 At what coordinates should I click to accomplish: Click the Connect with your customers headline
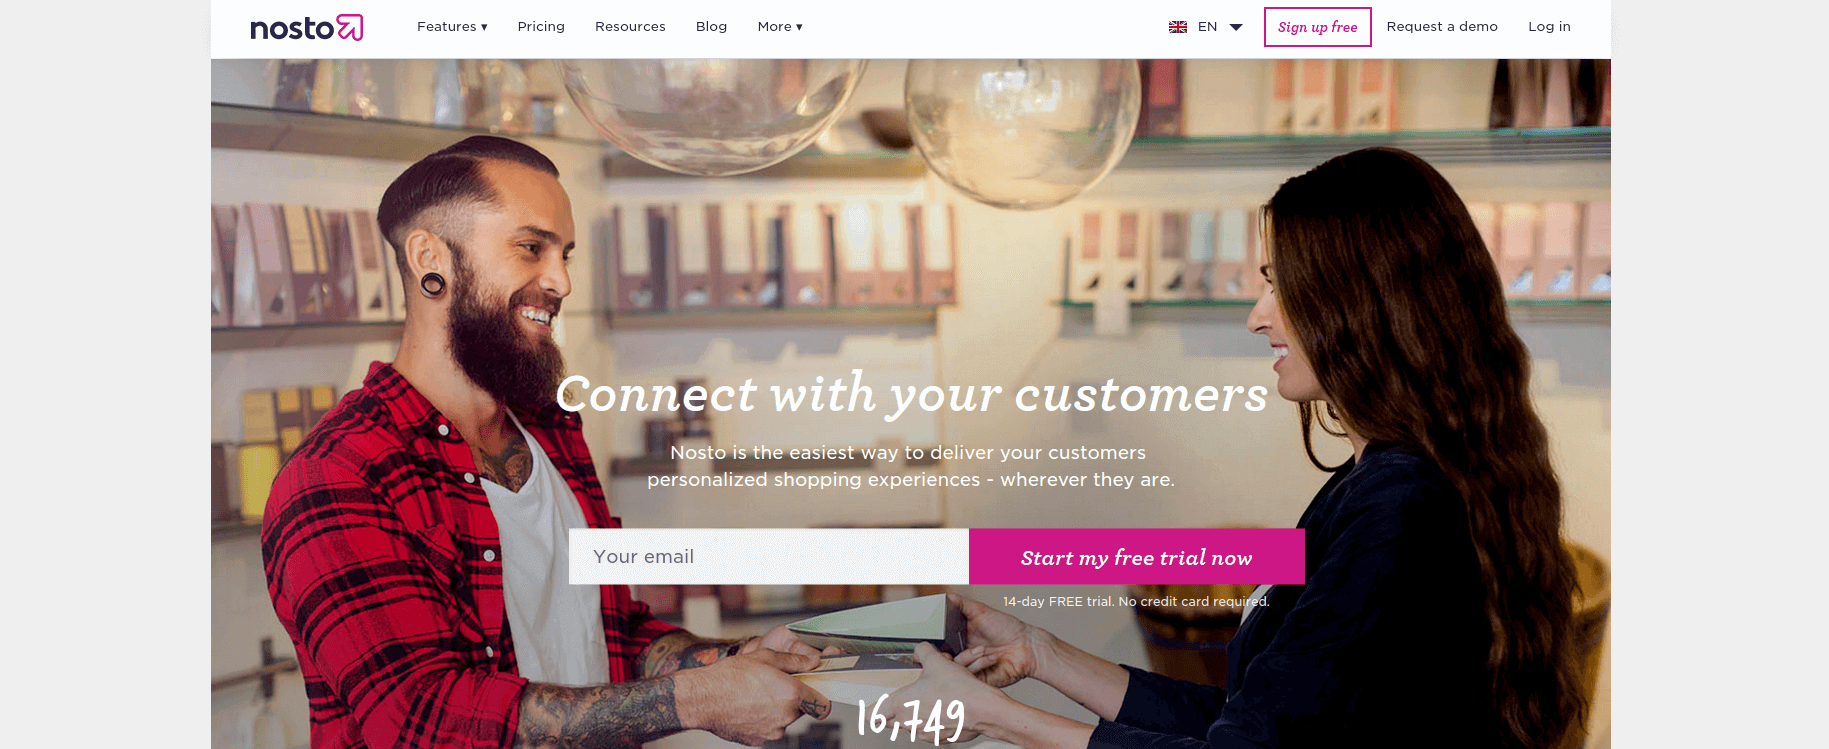point(911,394)
